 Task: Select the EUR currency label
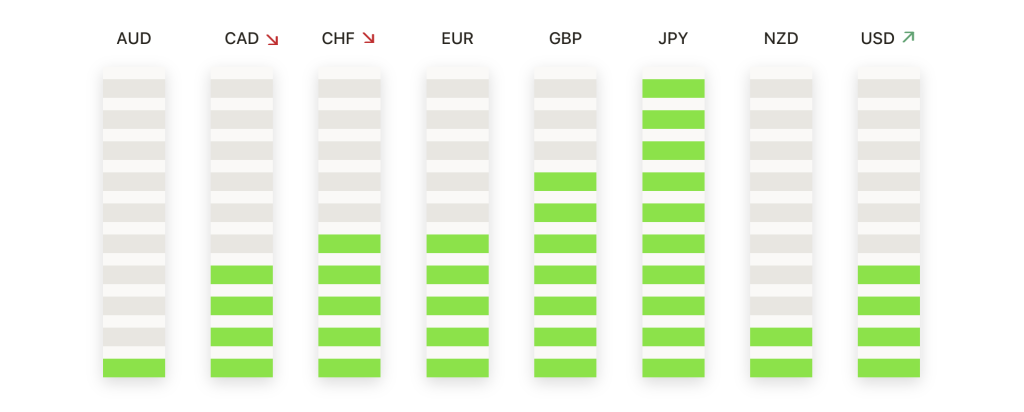point(457,40)
